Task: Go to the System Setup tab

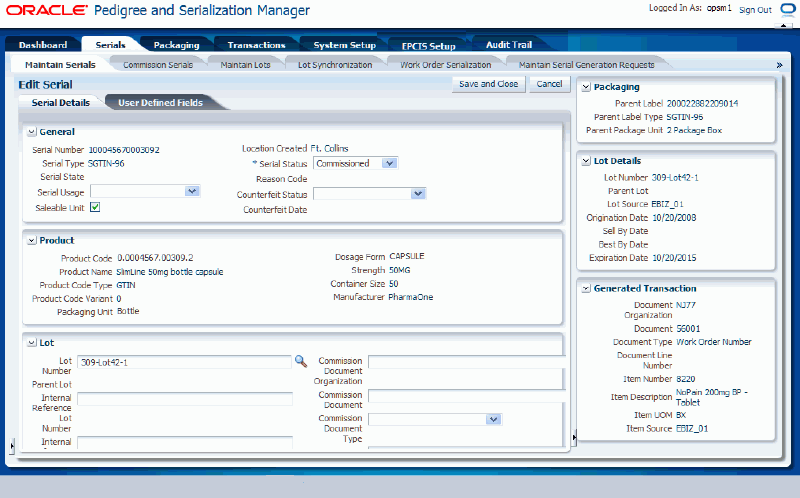Action: point(344,45)
